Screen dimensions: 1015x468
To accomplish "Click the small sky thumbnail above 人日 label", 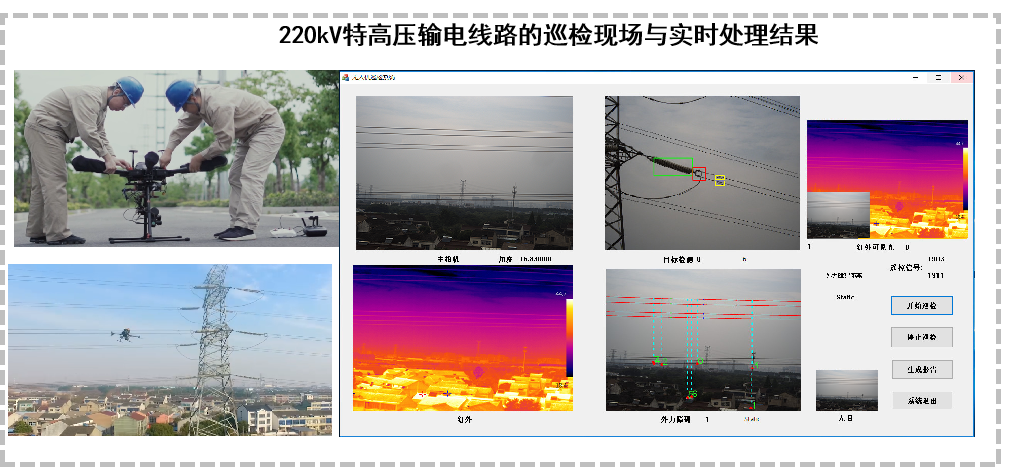I will 846,390.
